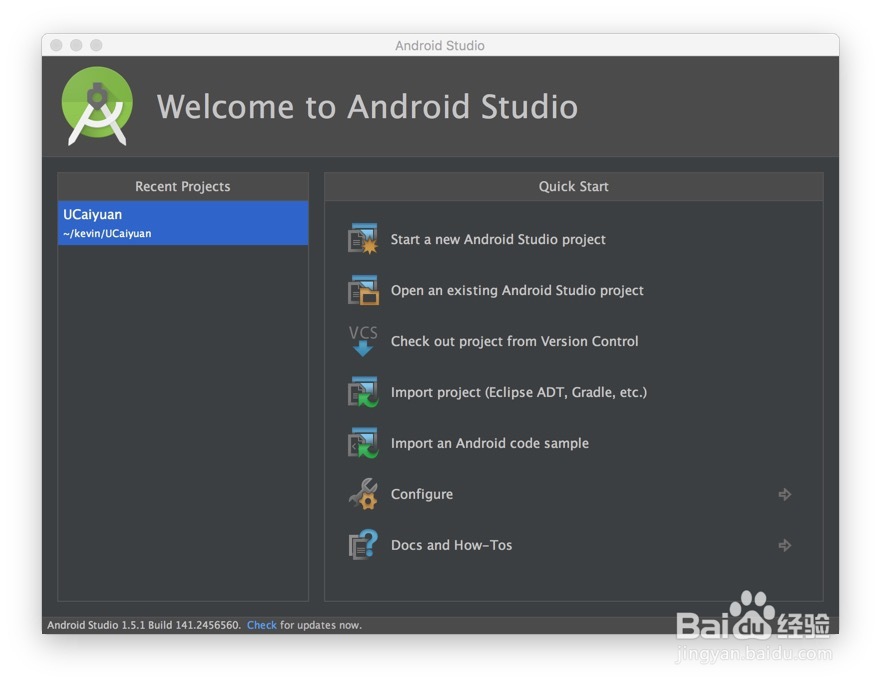Click the new Android Studio project icon

363,239
